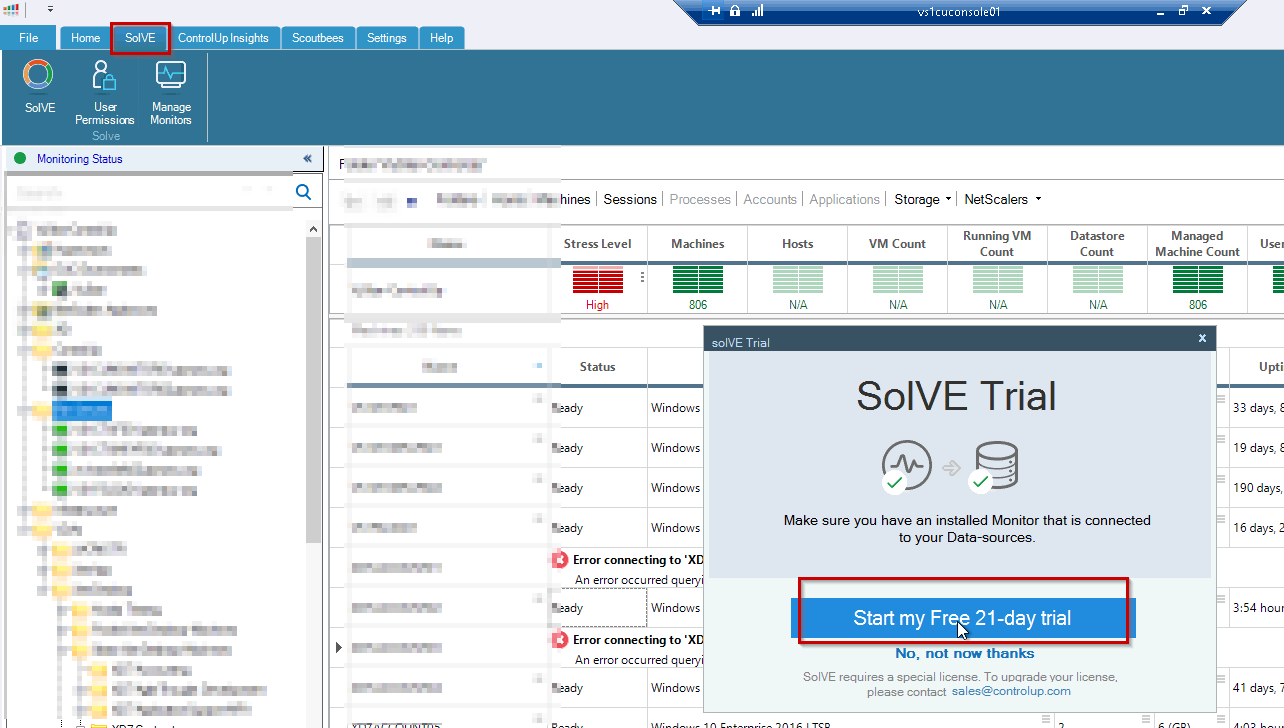Select the '16 days' uptime cell

[1257, 528]
